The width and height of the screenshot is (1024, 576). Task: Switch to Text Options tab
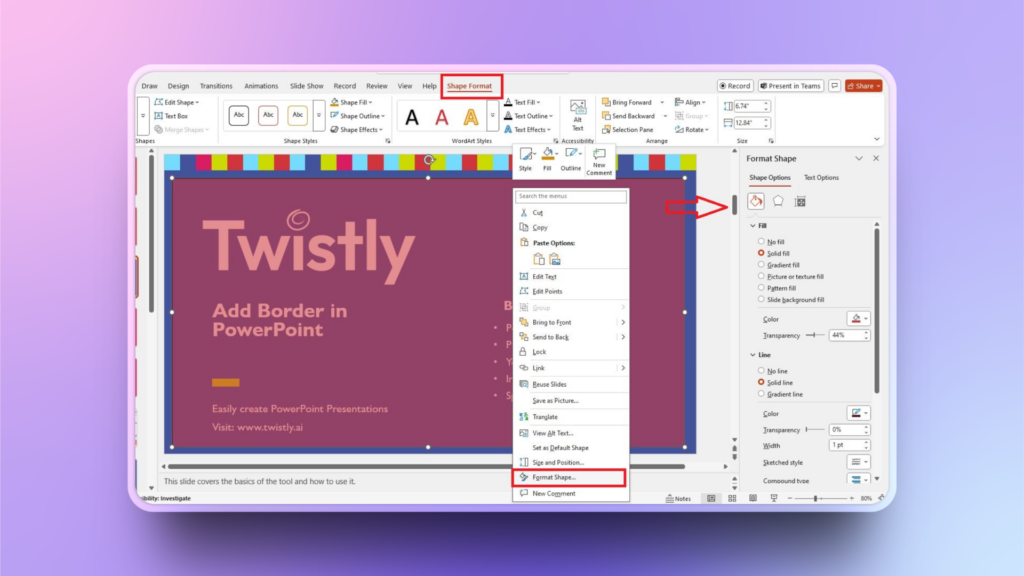[821, 178]
